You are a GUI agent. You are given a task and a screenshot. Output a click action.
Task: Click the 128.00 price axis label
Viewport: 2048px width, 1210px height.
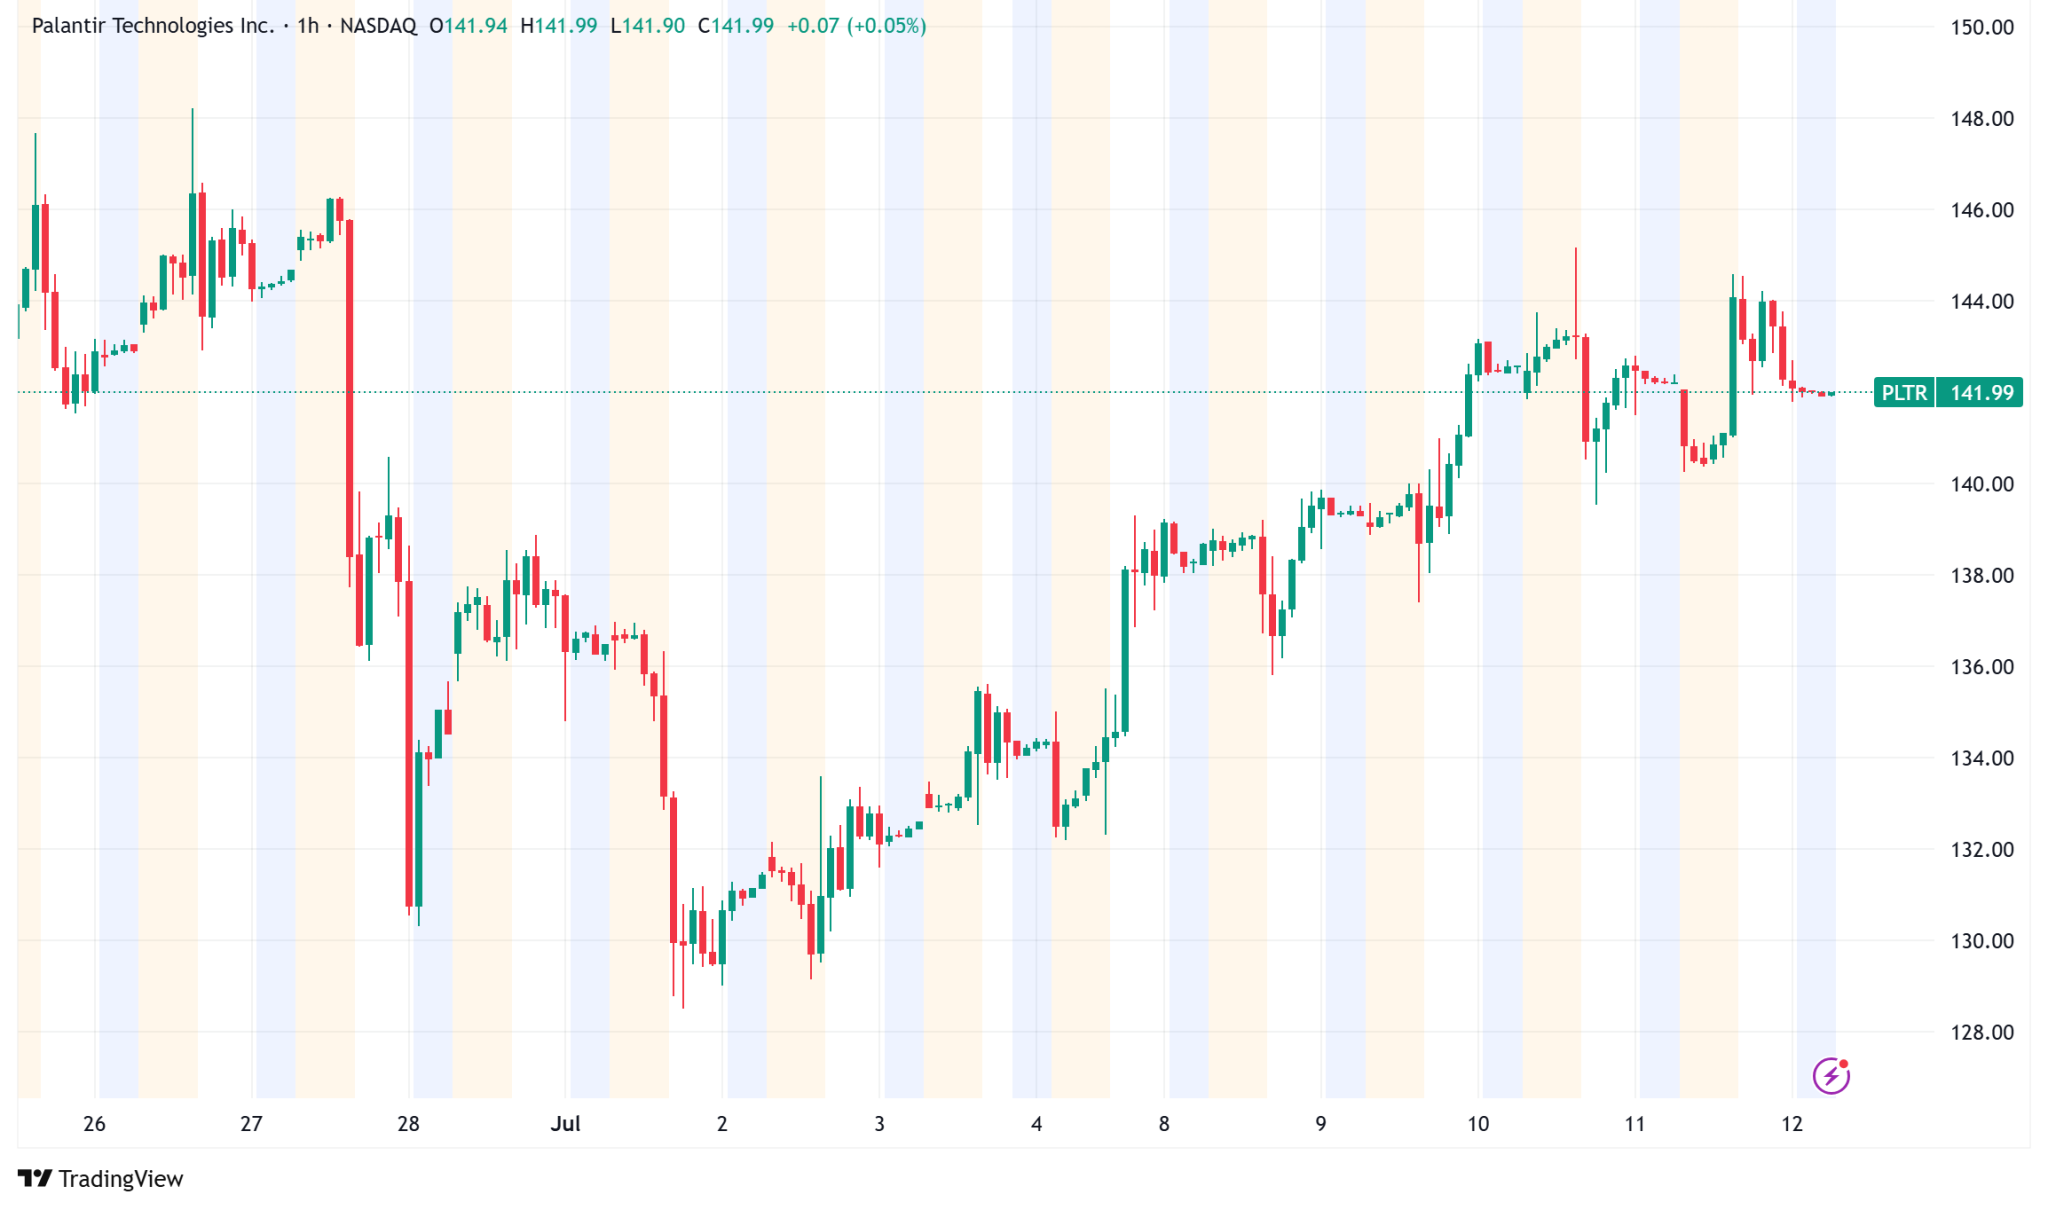coord(1981,1032)
